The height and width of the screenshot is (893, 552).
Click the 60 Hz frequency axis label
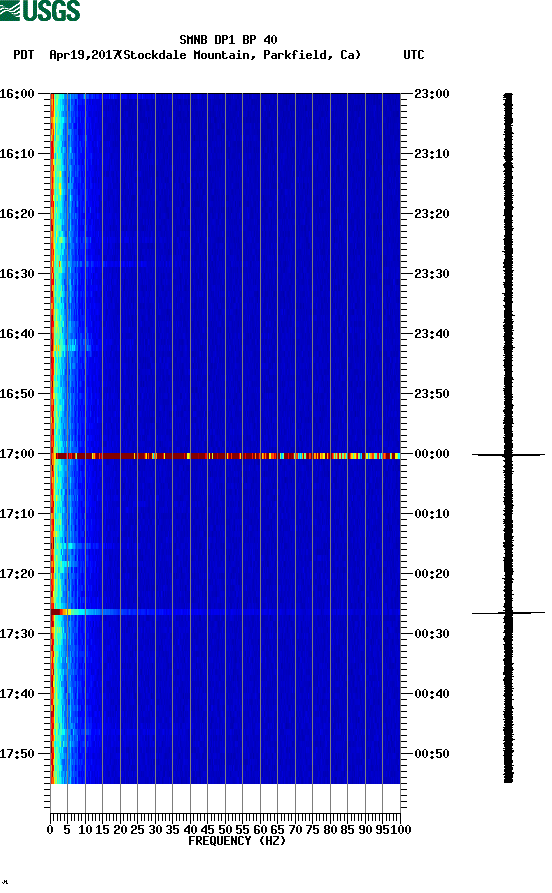260,830
